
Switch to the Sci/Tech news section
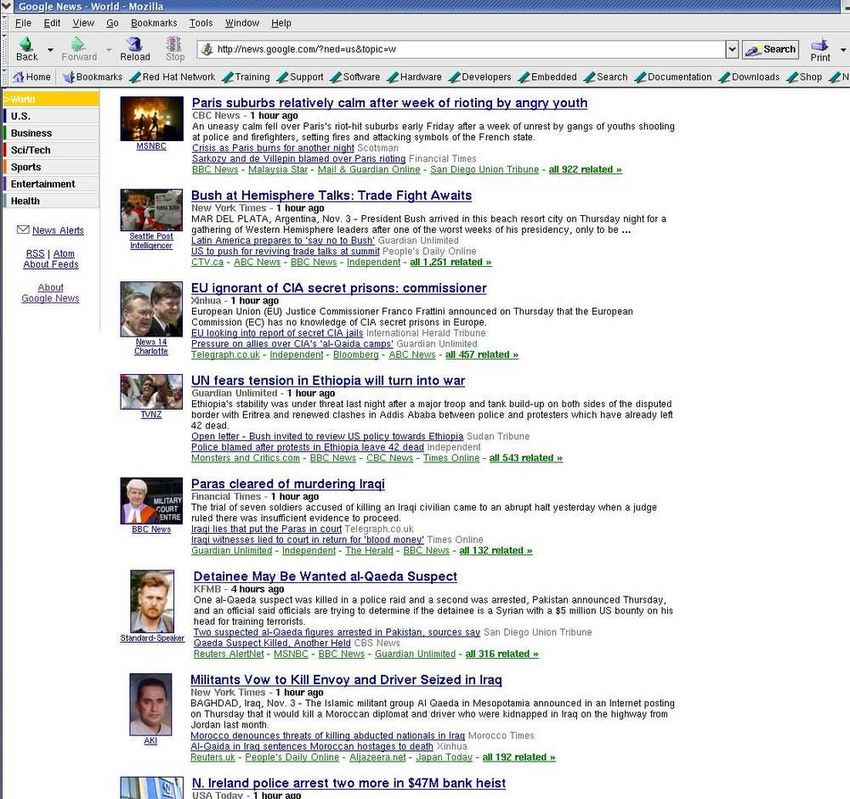pyautogui.click(x=32, y=150)
